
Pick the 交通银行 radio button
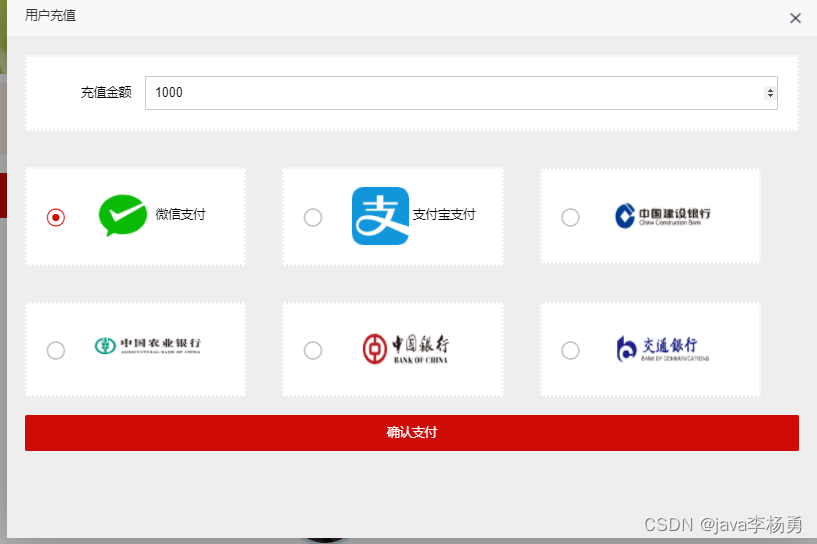570,350
